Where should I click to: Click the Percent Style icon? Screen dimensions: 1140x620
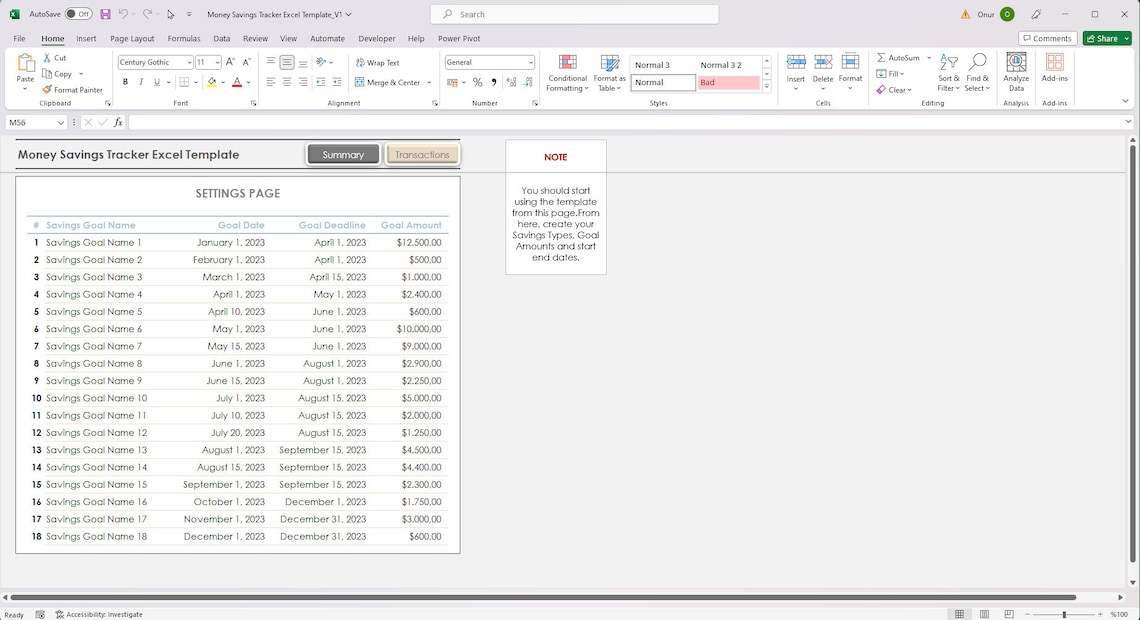(x=477, y=82)
